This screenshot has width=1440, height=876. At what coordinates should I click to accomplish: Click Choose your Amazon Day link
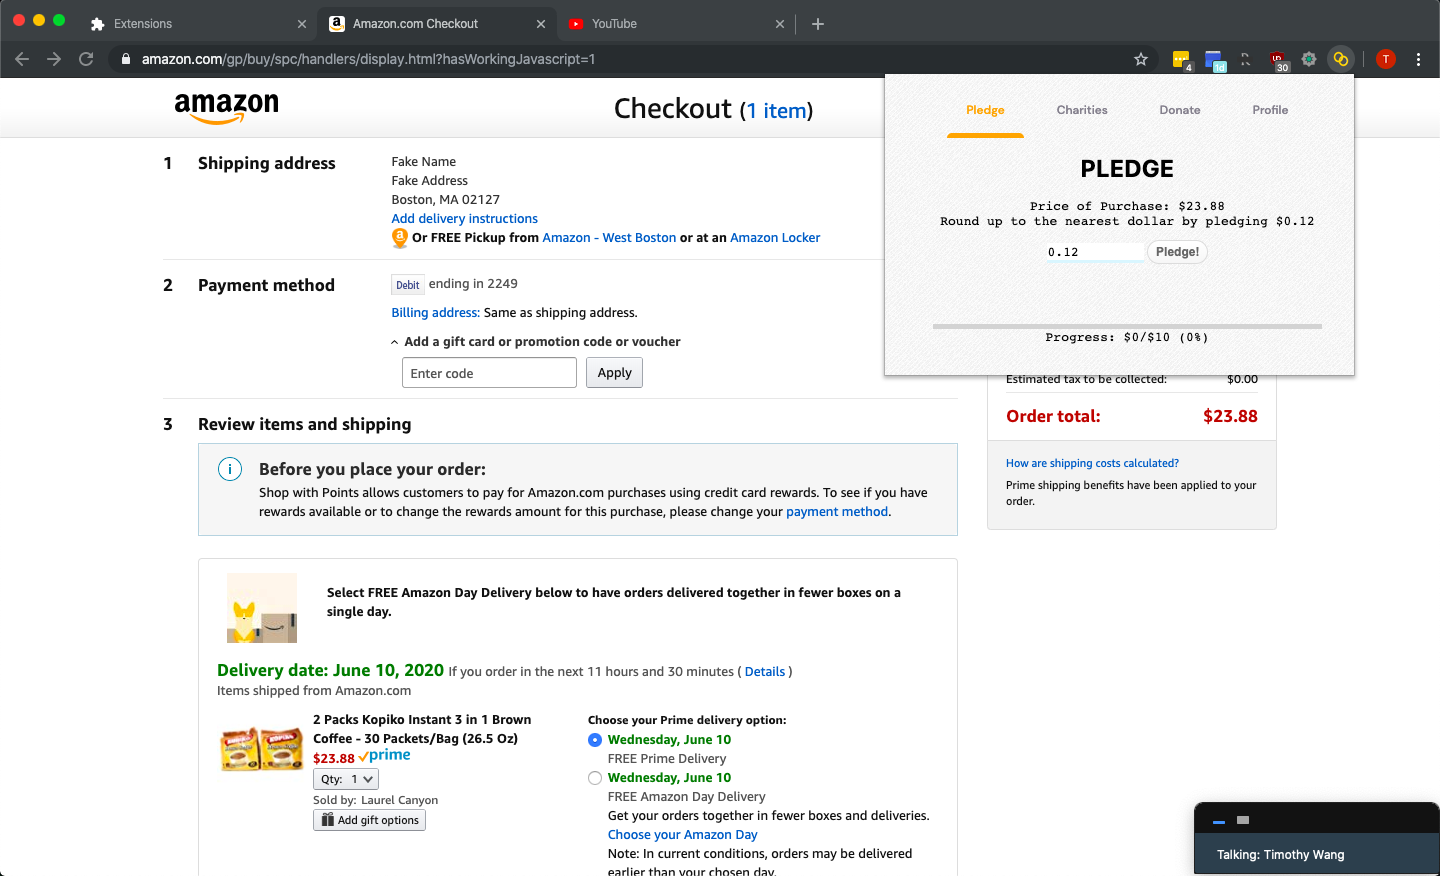coord(683,835)
